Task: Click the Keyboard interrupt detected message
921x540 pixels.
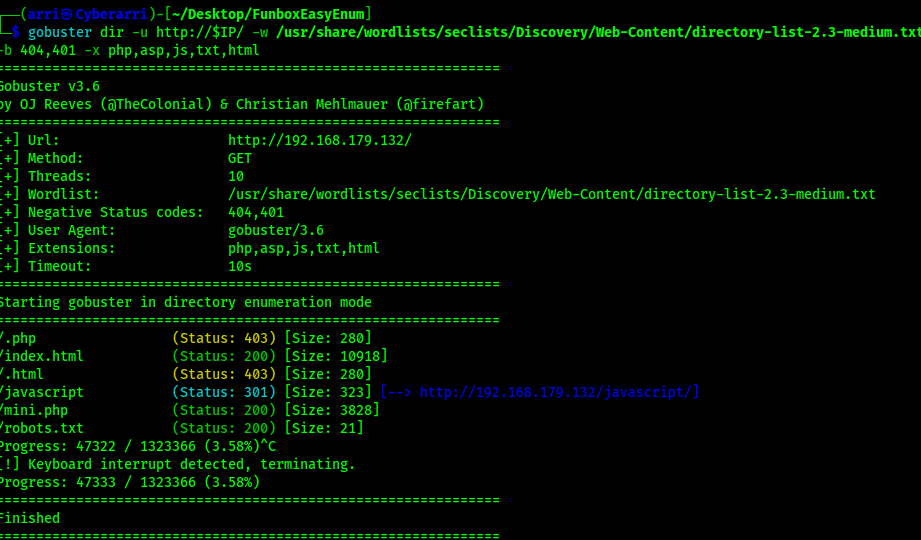Action: click(190, 464)
